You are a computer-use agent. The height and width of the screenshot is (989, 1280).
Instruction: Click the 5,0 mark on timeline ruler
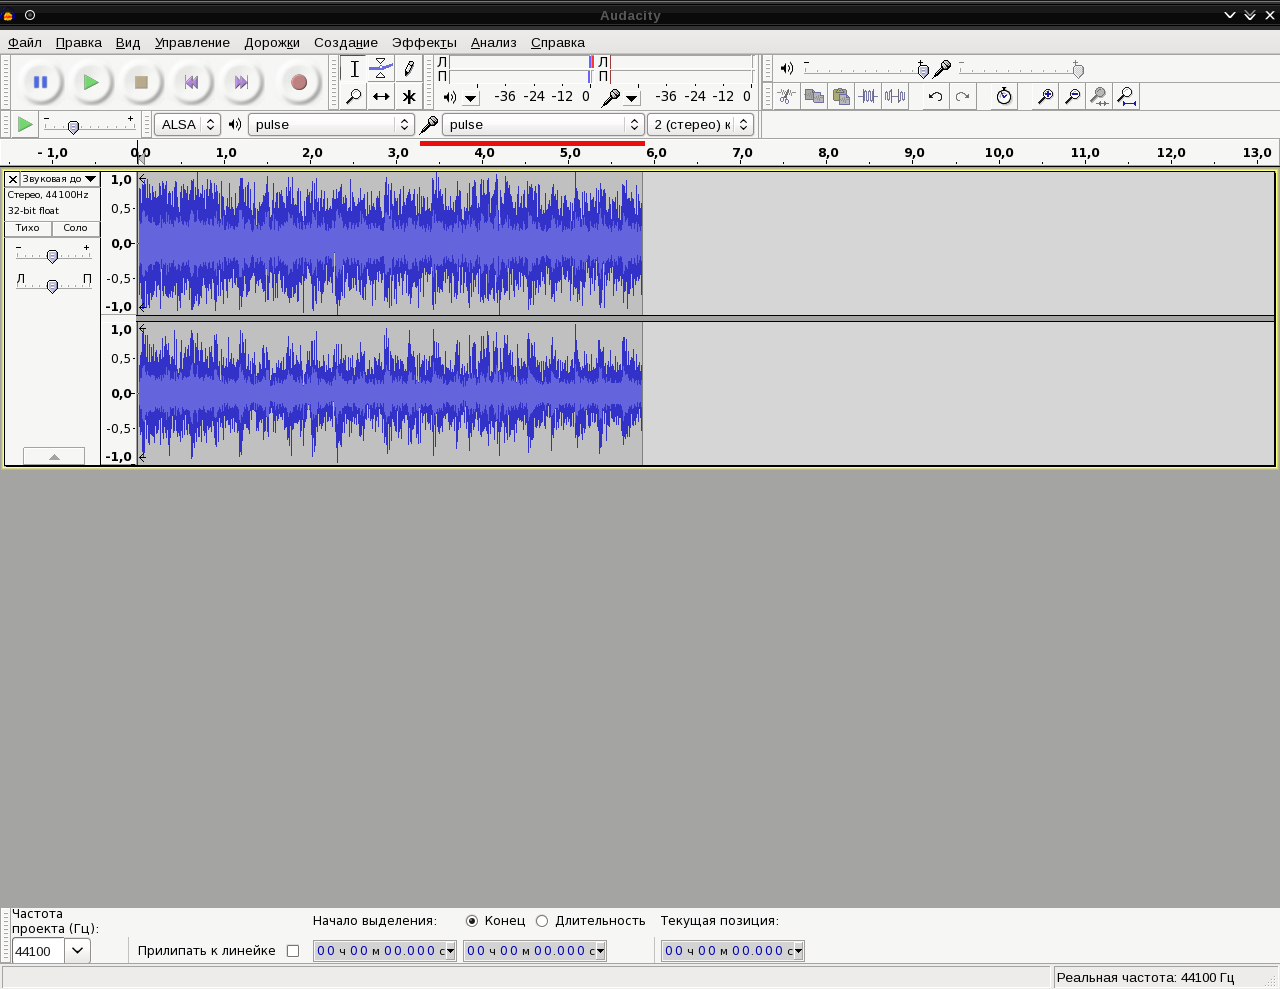(570, 153)
